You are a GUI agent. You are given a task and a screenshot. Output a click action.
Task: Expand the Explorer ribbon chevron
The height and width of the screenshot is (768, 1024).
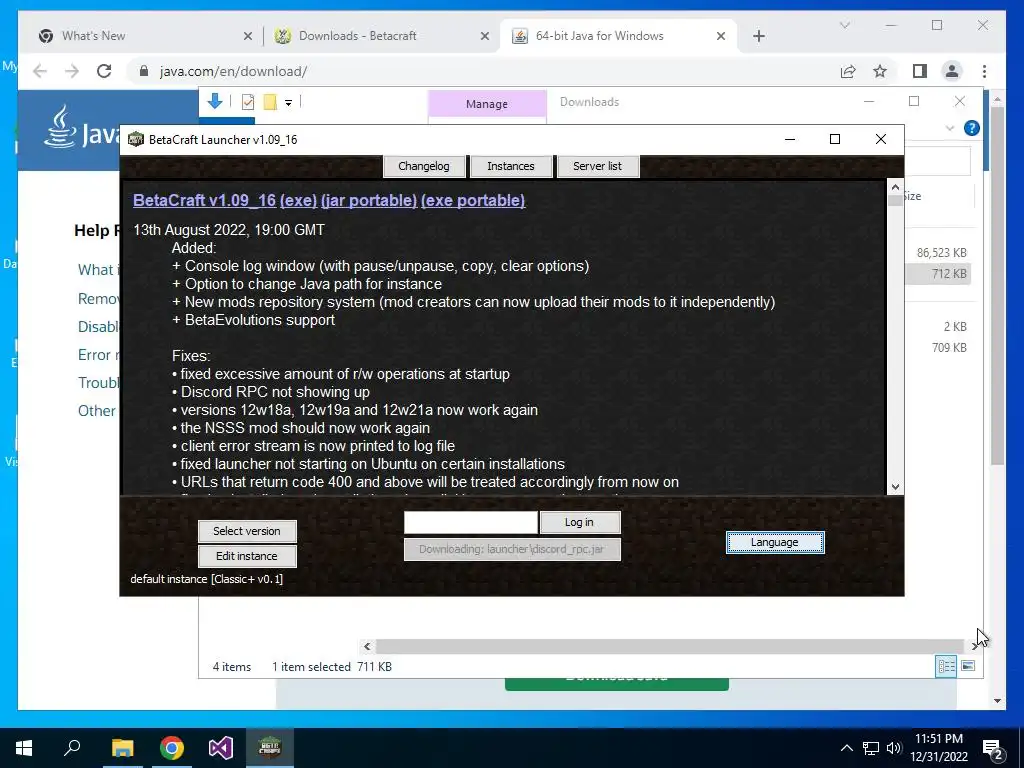[950, 129]
